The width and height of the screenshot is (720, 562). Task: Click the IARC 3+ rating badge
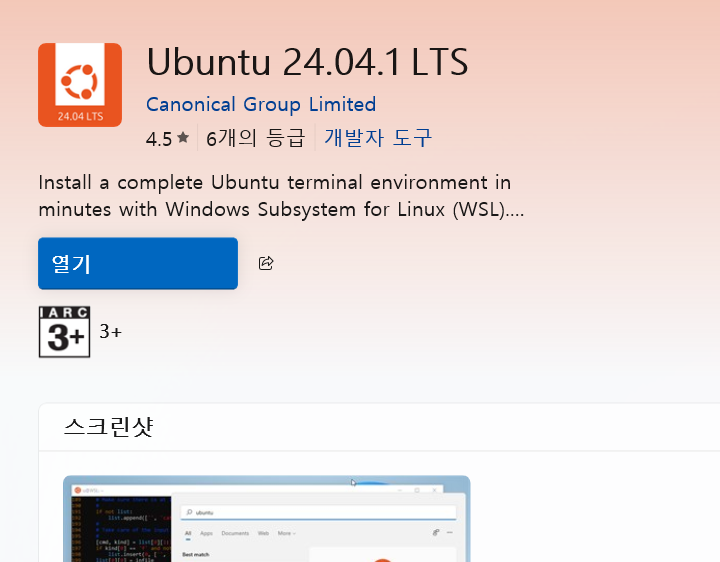(64, 332)
